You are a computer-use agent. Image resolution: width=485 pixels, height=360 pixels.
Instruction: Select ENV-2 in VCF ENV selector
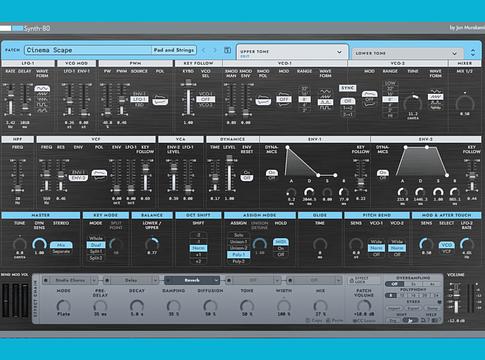[78, 178]
